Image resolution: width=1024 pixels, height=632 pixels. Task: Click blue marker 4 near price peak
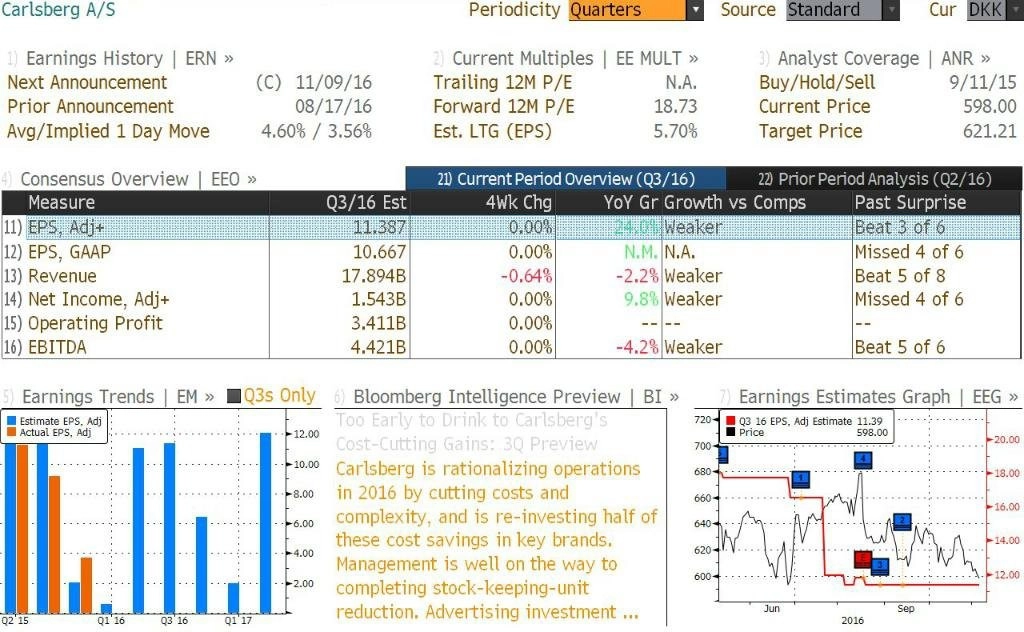point(863,459)
